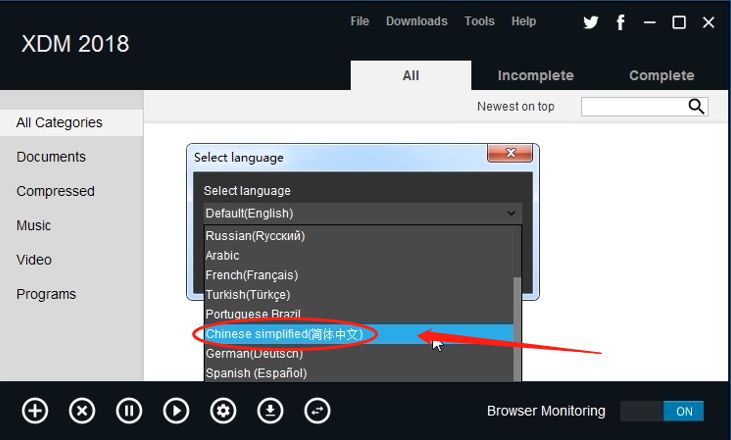Open the Newest on top sort dropdown
This screenshot has width=731, height=440.
click(516, 107)
